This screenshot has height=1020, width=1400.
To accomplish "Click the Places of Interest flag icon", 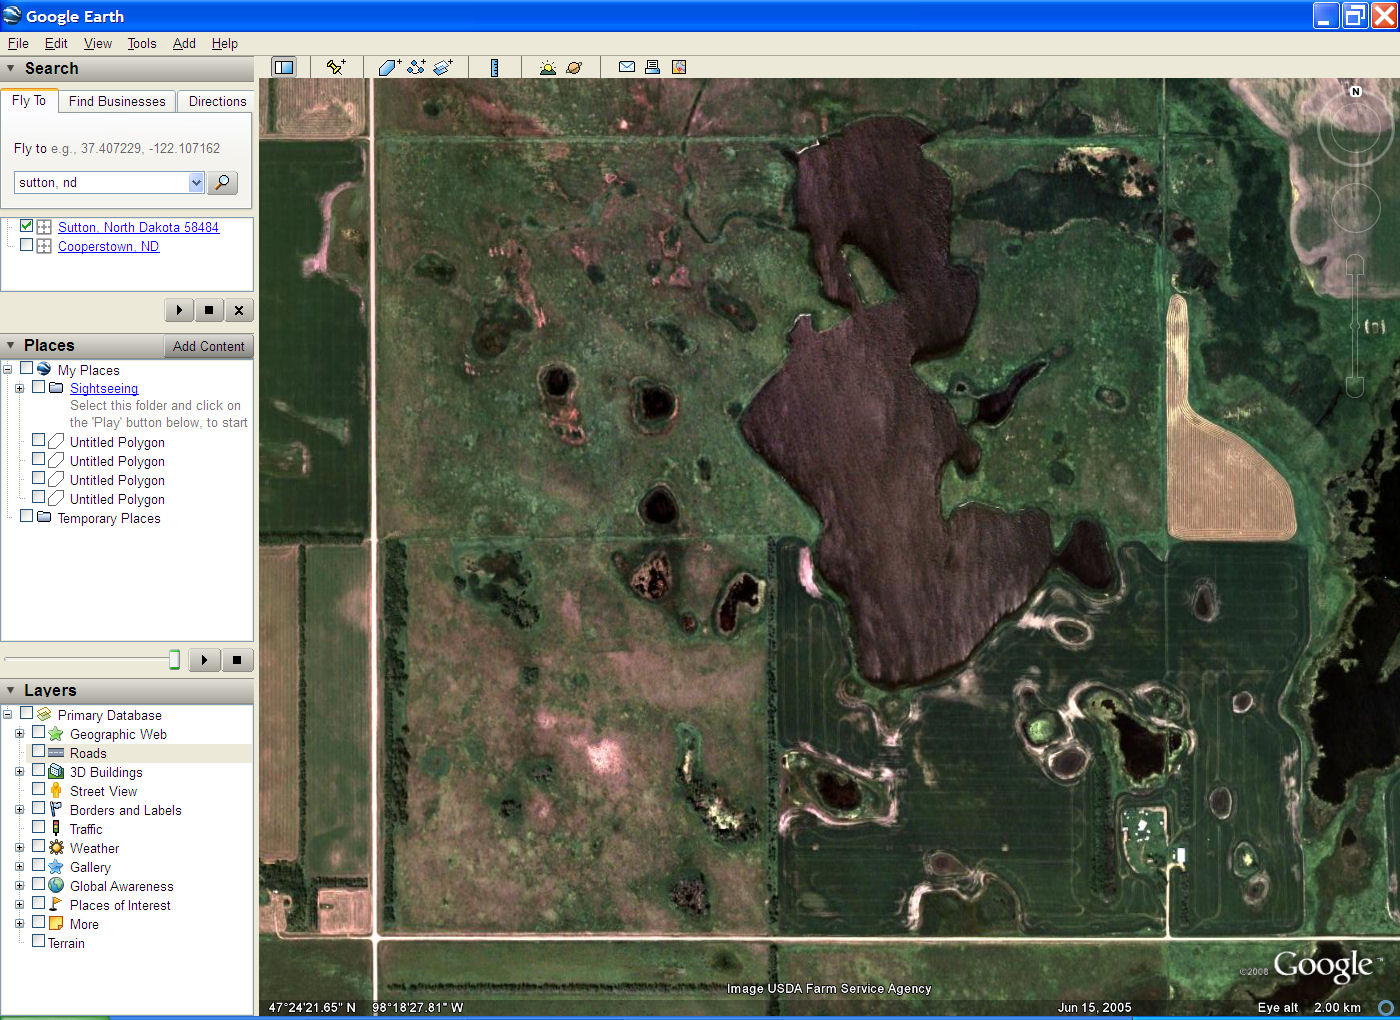I will point(56,905).
